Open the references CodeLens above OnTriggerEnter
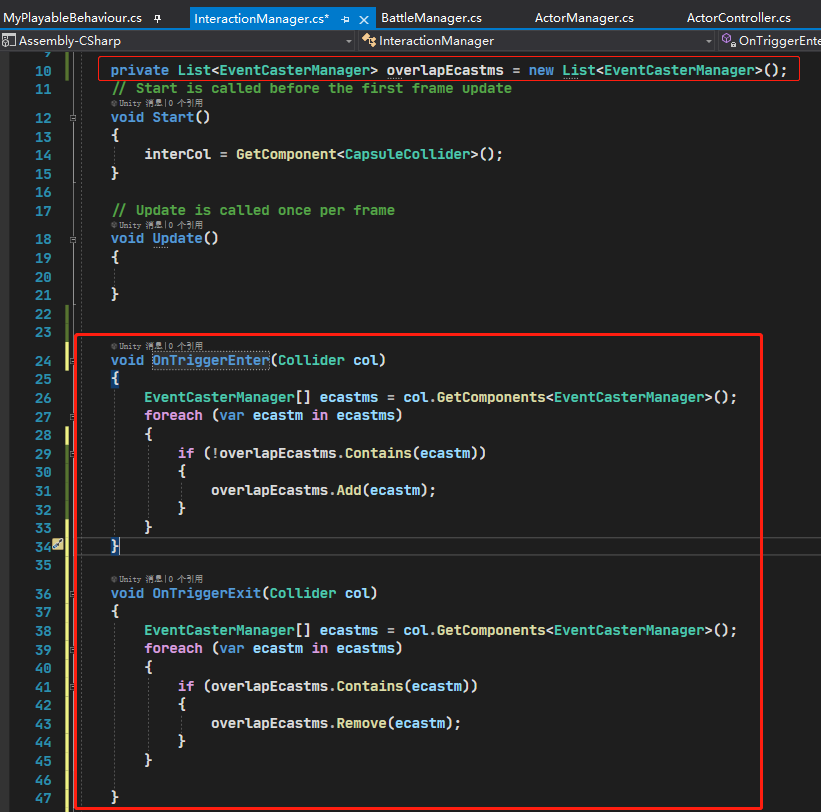The image size is (821, 812). click(x=185, y=346)
